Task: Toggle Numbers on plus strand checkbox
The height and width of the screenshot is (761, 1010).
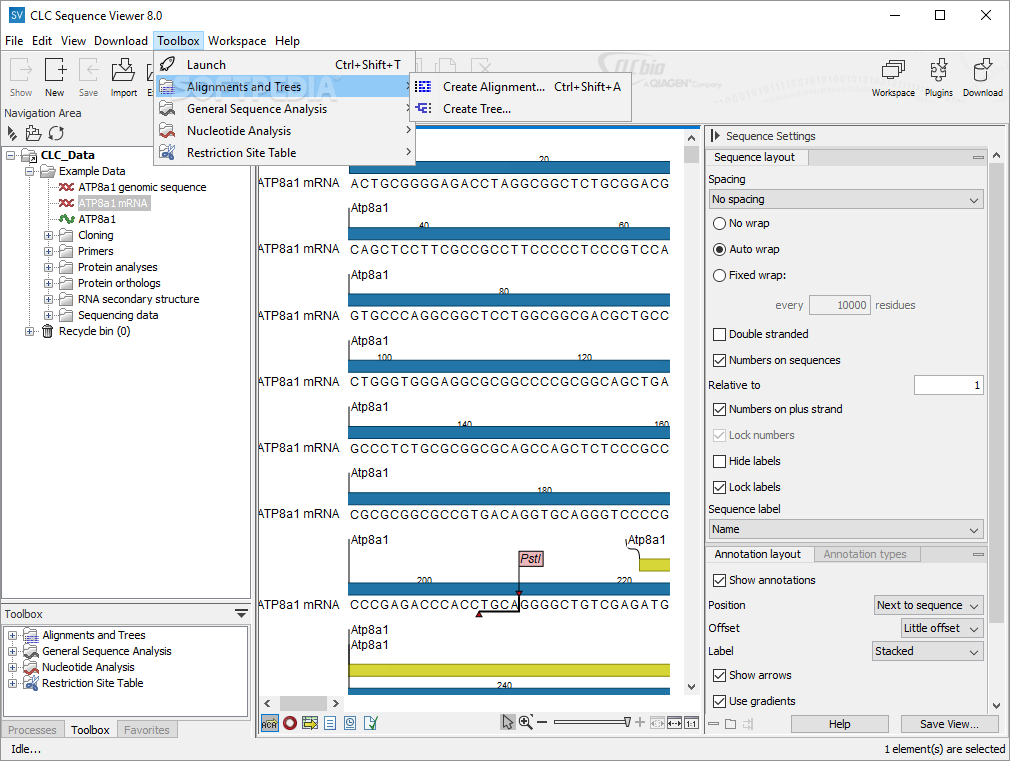Action: click(719, 409)
